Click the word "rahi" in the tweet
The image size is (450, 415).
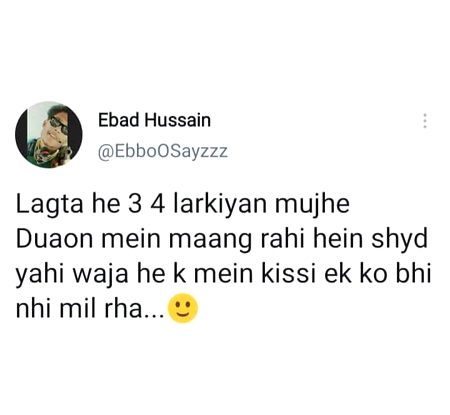282,239
